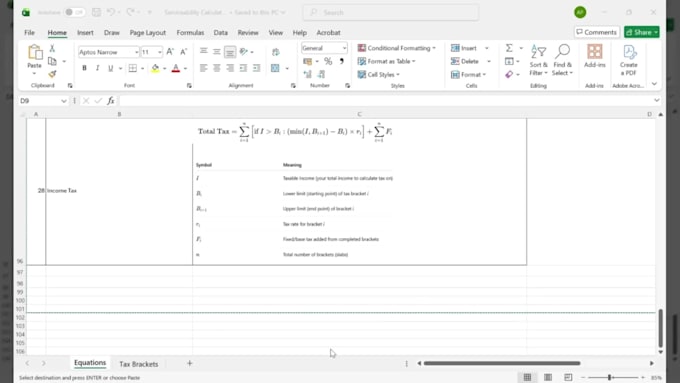Image resolution: width=680 pixels, height=383 pixels.
Task: Switch to Page Layout view icon
Action: pyautogui.click(x=548, y=377)
